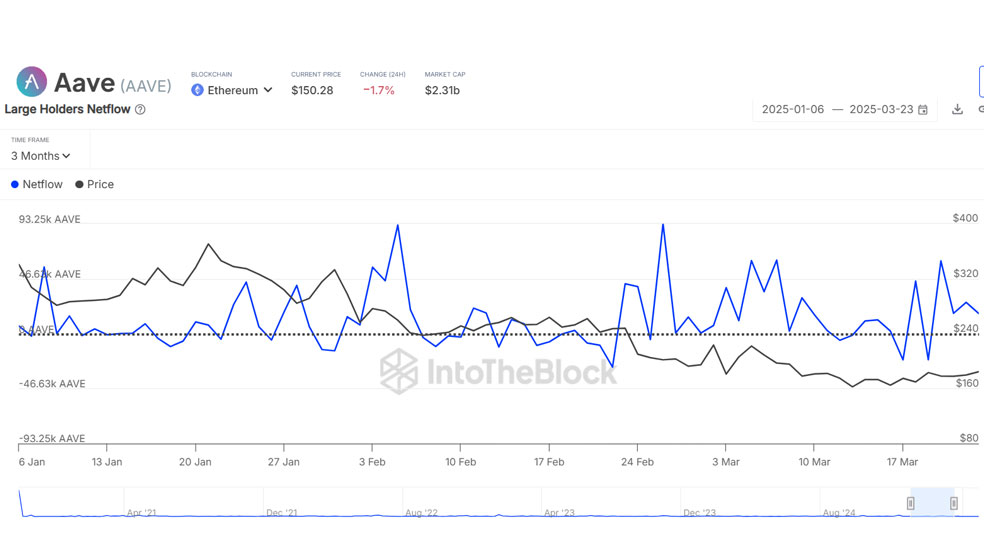Set end date 2025-03-23 field
984x554 pixels.
[881, 109]
